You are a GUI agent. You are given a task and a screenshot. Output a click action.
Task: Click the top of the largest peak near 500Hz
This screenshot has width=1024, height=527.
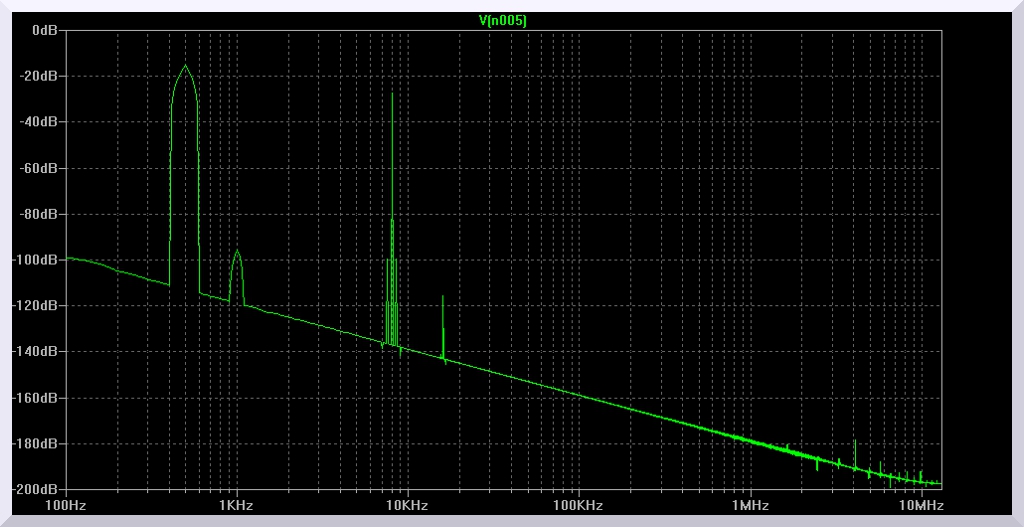(x=185, y=66)
